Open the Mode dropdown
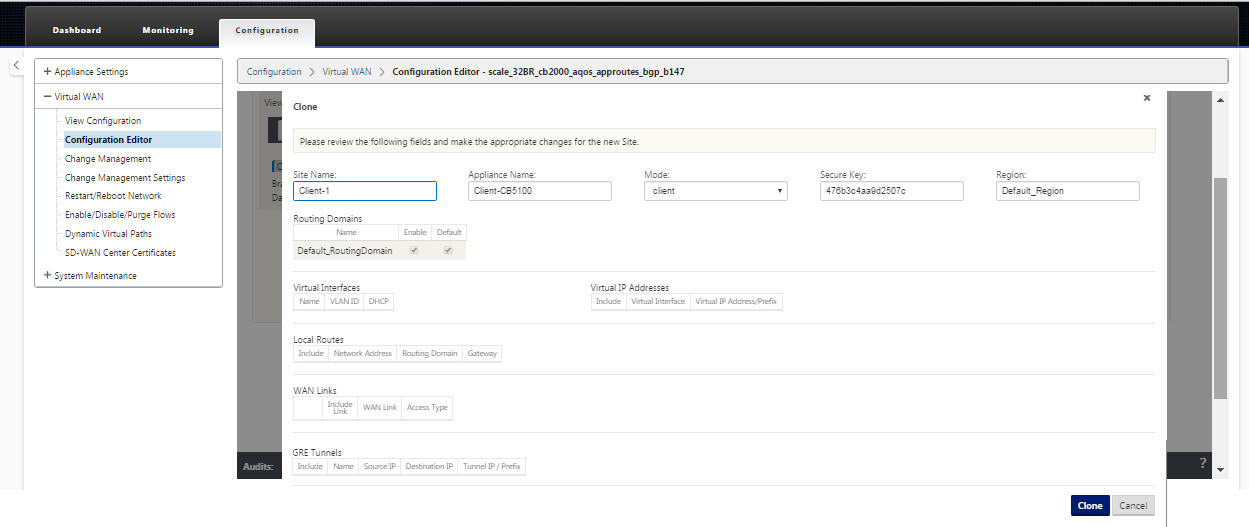 (715, 191)
